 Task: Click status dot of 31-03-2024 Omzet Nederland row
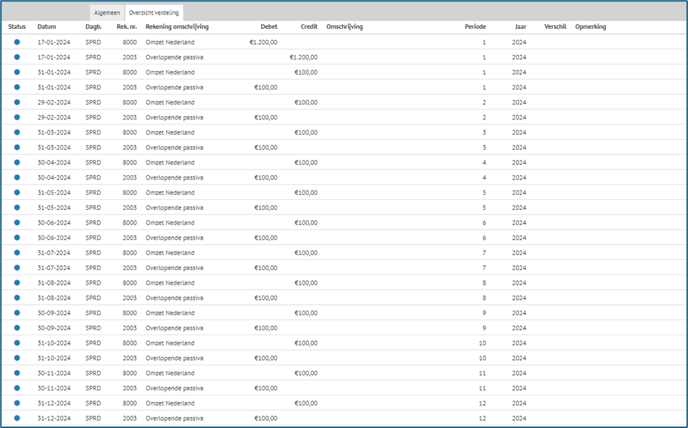click(x=17, y=132)
